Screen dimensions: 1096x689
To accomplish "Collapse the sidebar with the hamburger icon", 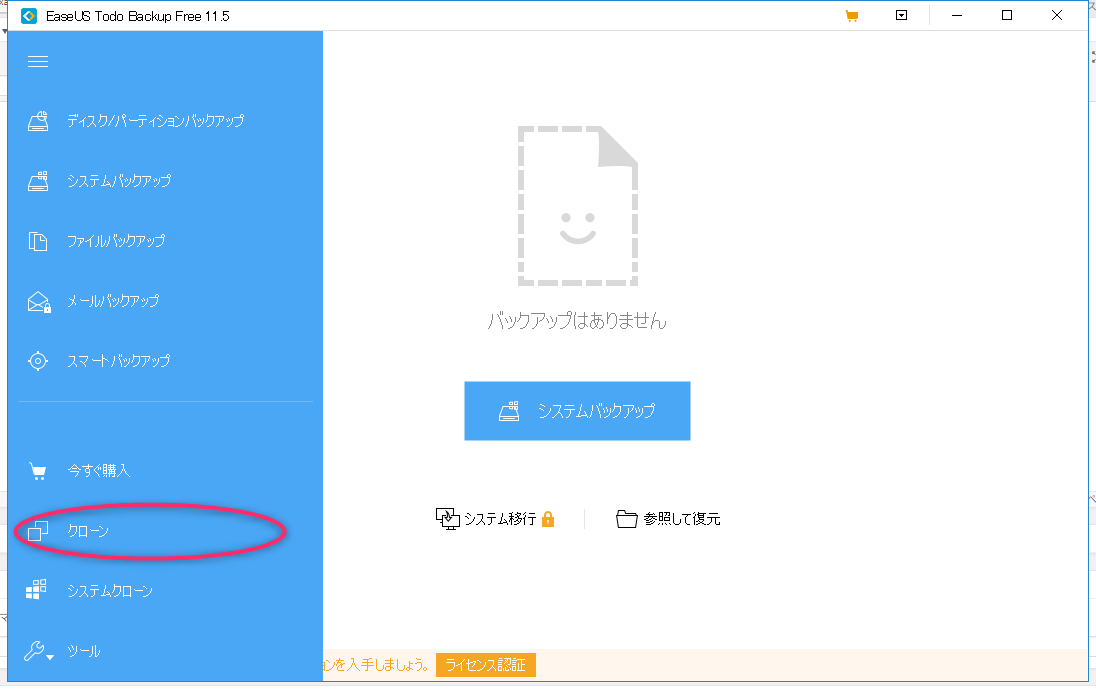I will click(38, 61).
